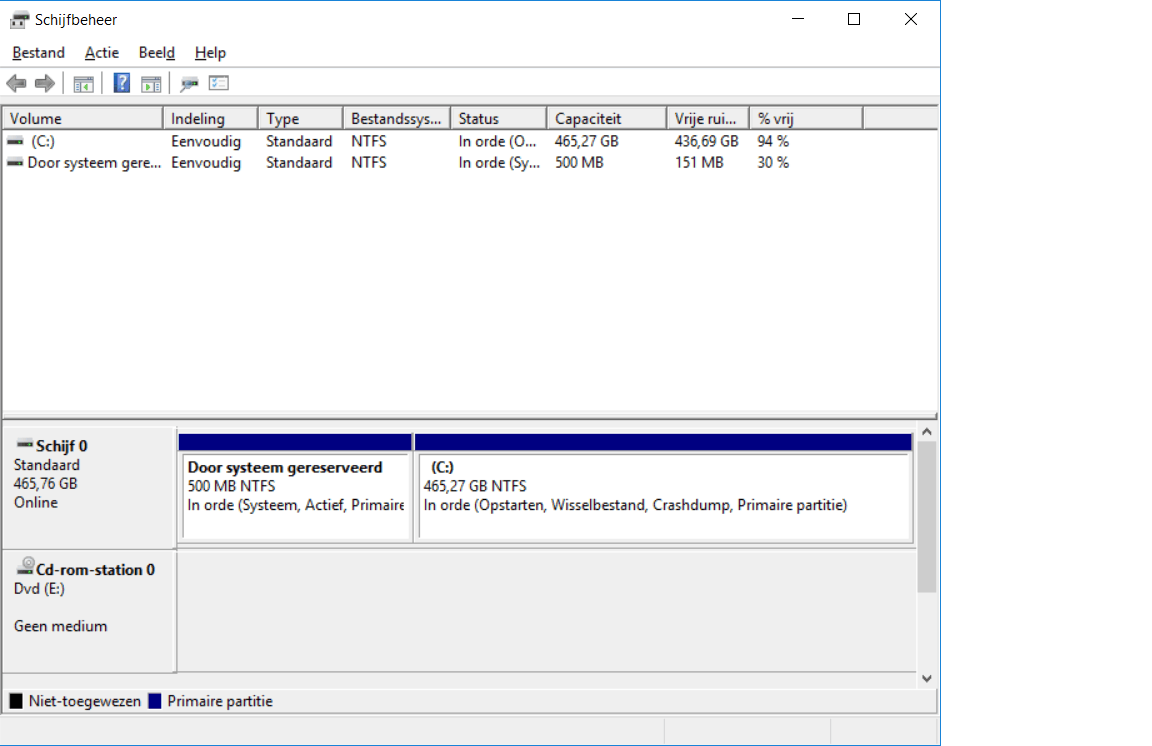Screen dimensions: 1152x746
Task: Open Help via blue question mark icon
Action: tap(122, 83)
